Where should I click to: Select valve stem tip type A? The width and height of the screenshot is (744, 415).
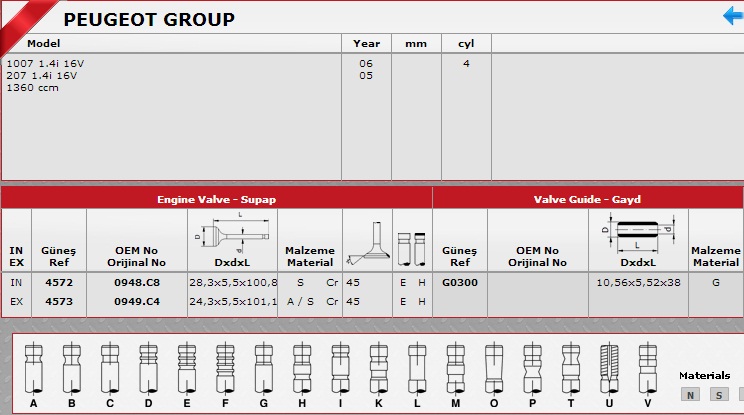tap(34, 369)
